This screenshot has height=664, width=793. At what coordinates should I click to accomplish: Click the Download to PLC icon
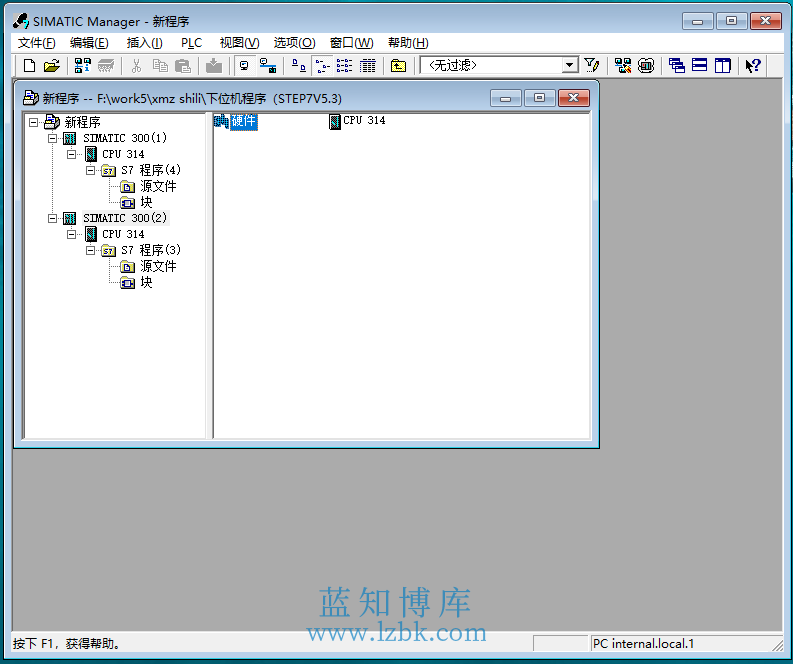[214, 66]
